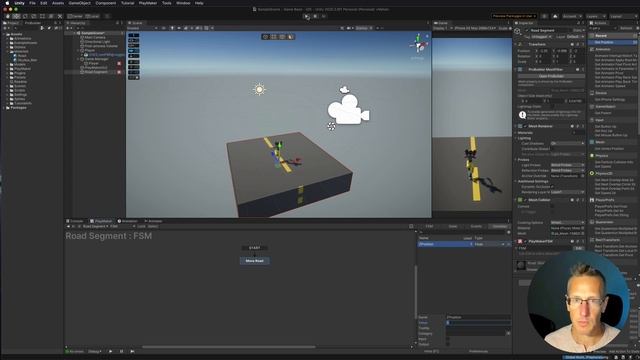This screenshot has height=360, width=640.
Task: Open the Events tab in PlayMaker panel
Action: 476,226
